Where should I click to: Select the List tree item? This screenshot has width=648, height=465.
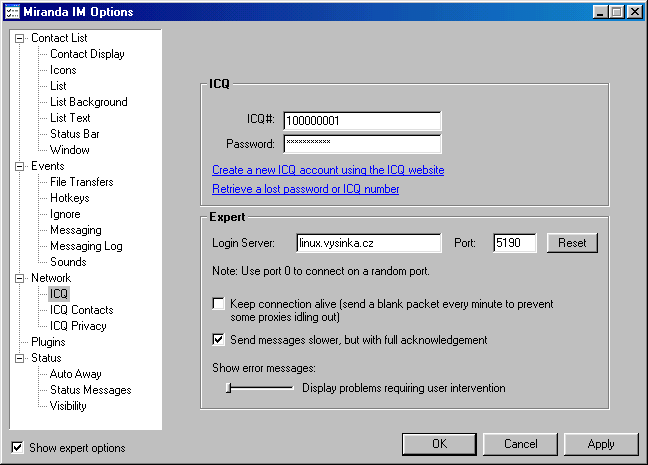[x=58, y=86]
